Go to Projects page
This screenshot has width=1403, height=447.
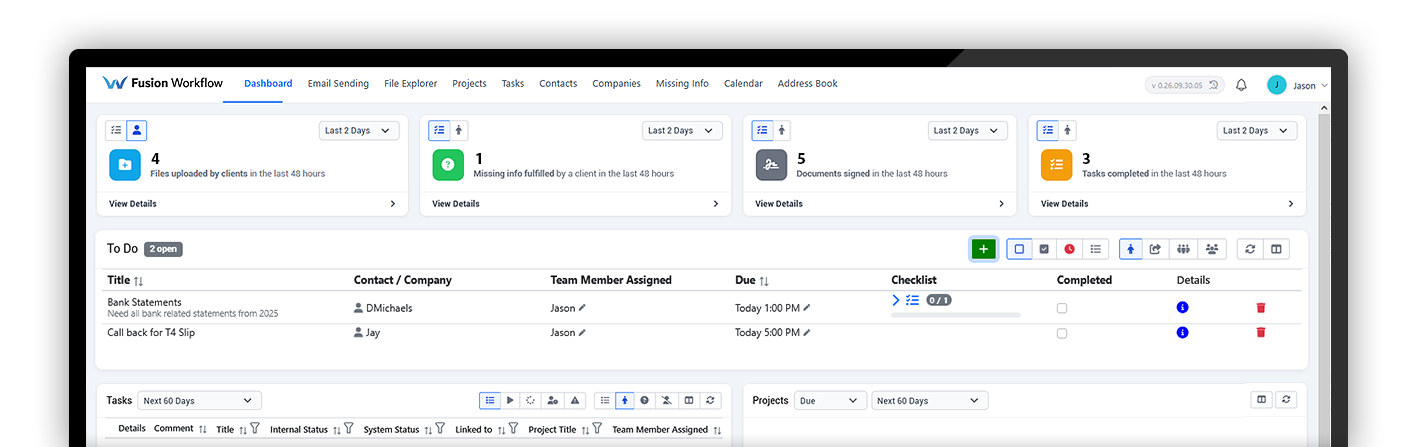coord(469,84)
